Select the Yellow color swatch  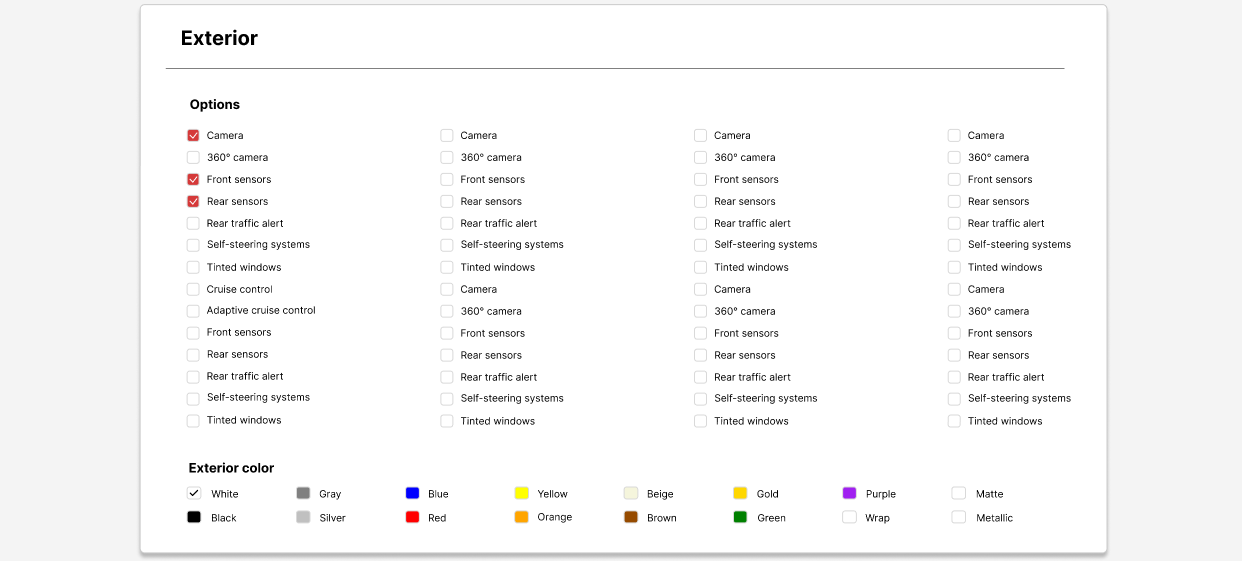(521, 493)
